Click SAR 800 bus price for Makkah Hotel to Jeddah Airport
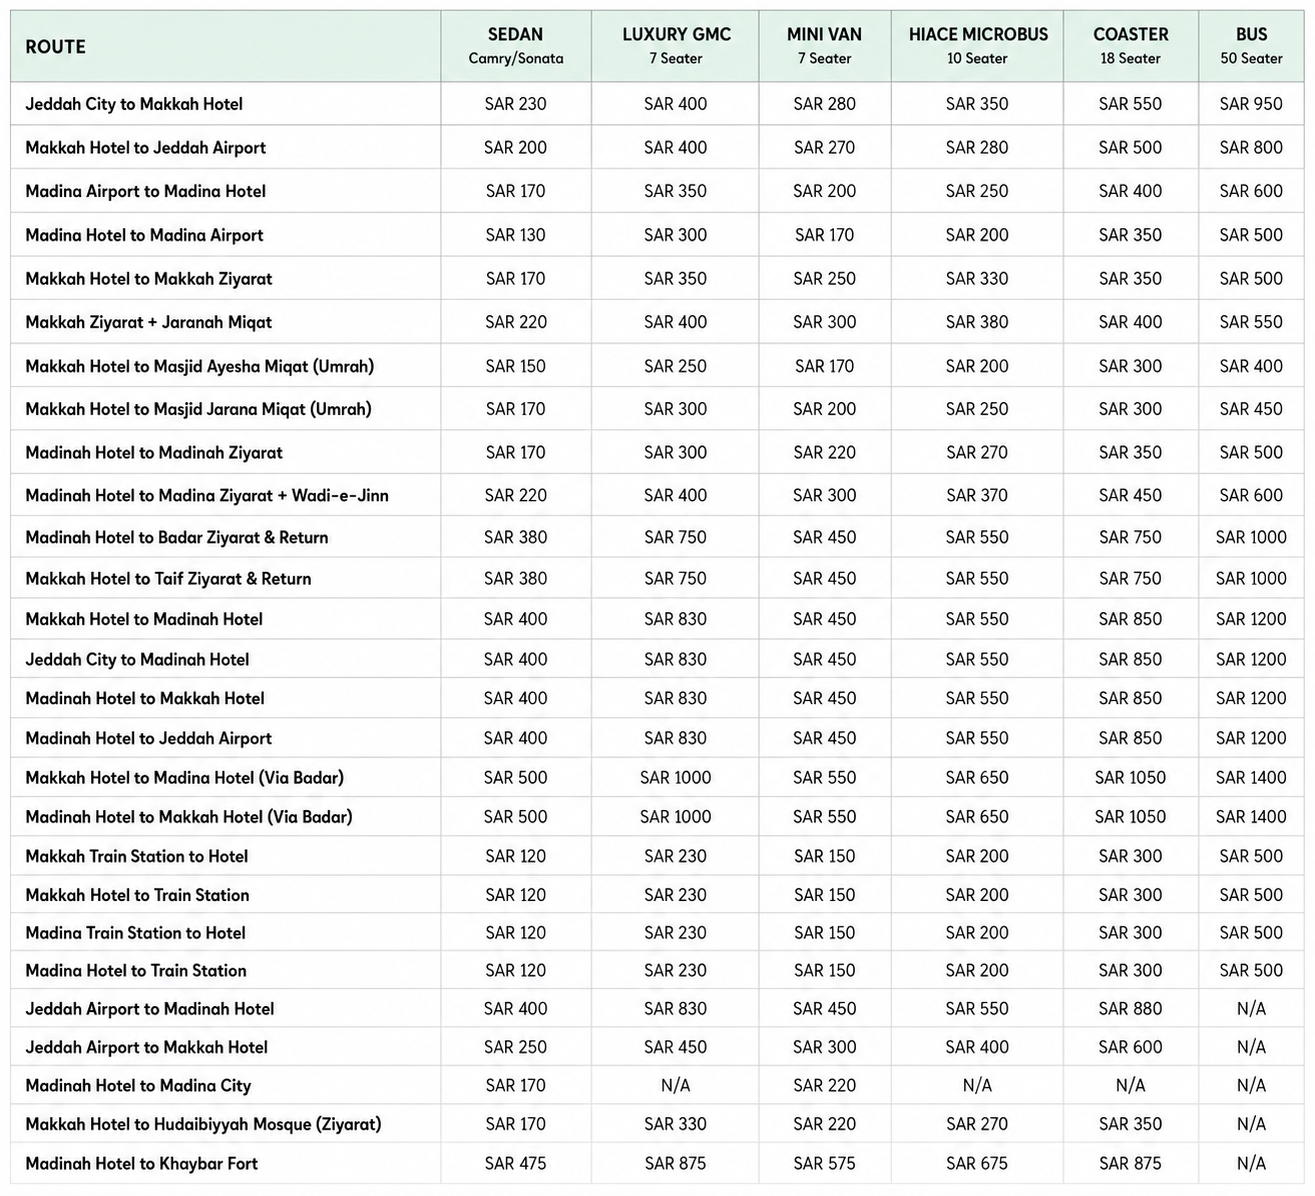The image size is (1315, 1196). 1251,148
